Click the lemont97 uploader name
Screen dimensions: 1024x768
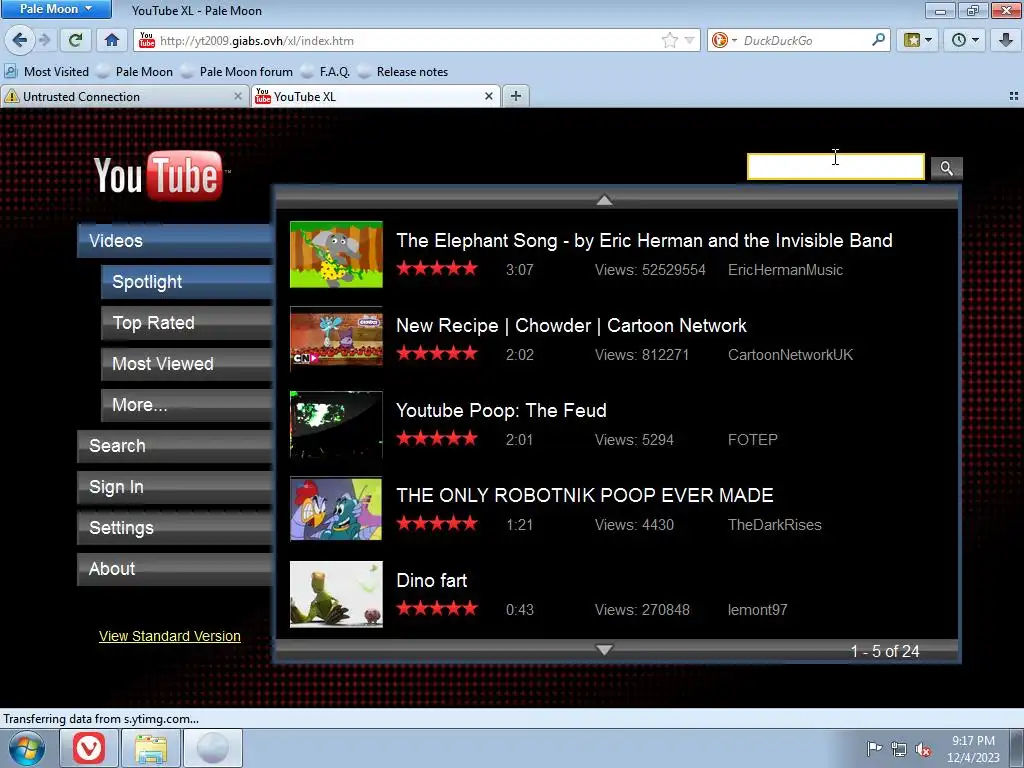[x=758, y=609]
